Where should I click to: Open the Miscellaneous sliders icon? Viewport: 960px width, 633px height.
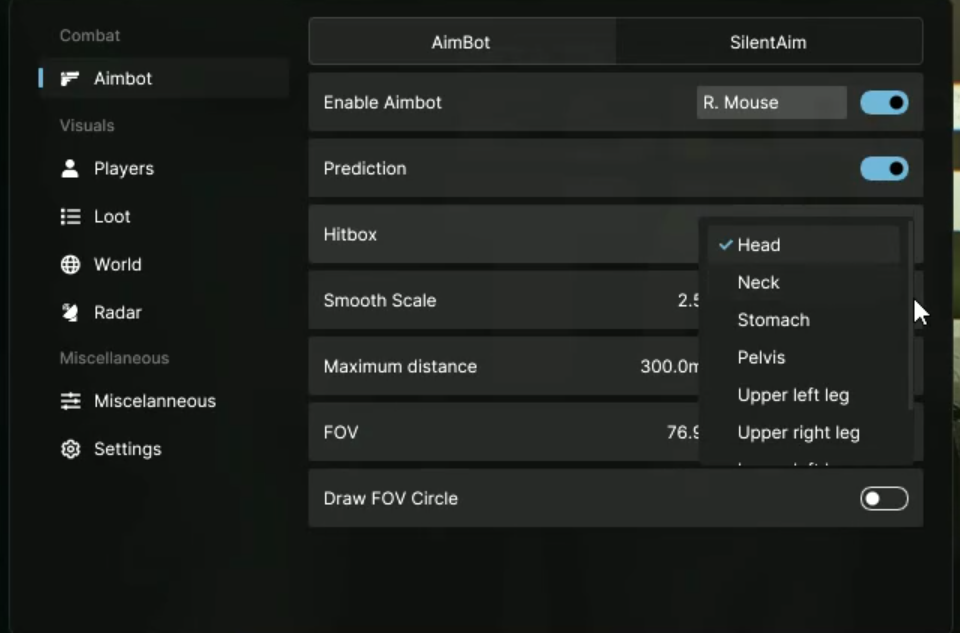pyautogui.click(x=70, y=401)
